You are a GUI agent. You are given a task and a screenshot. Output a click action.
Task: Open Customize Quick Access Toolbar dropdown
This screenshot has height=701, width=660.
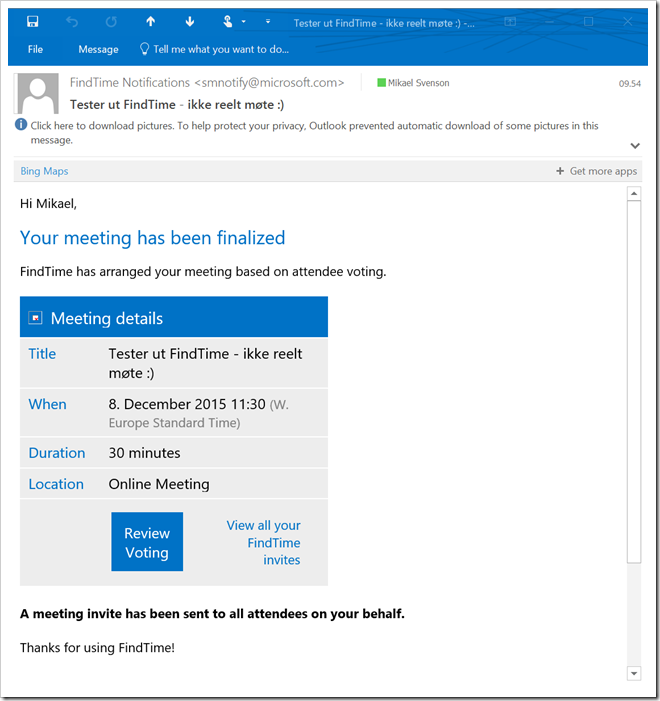(x=268, y=21)
